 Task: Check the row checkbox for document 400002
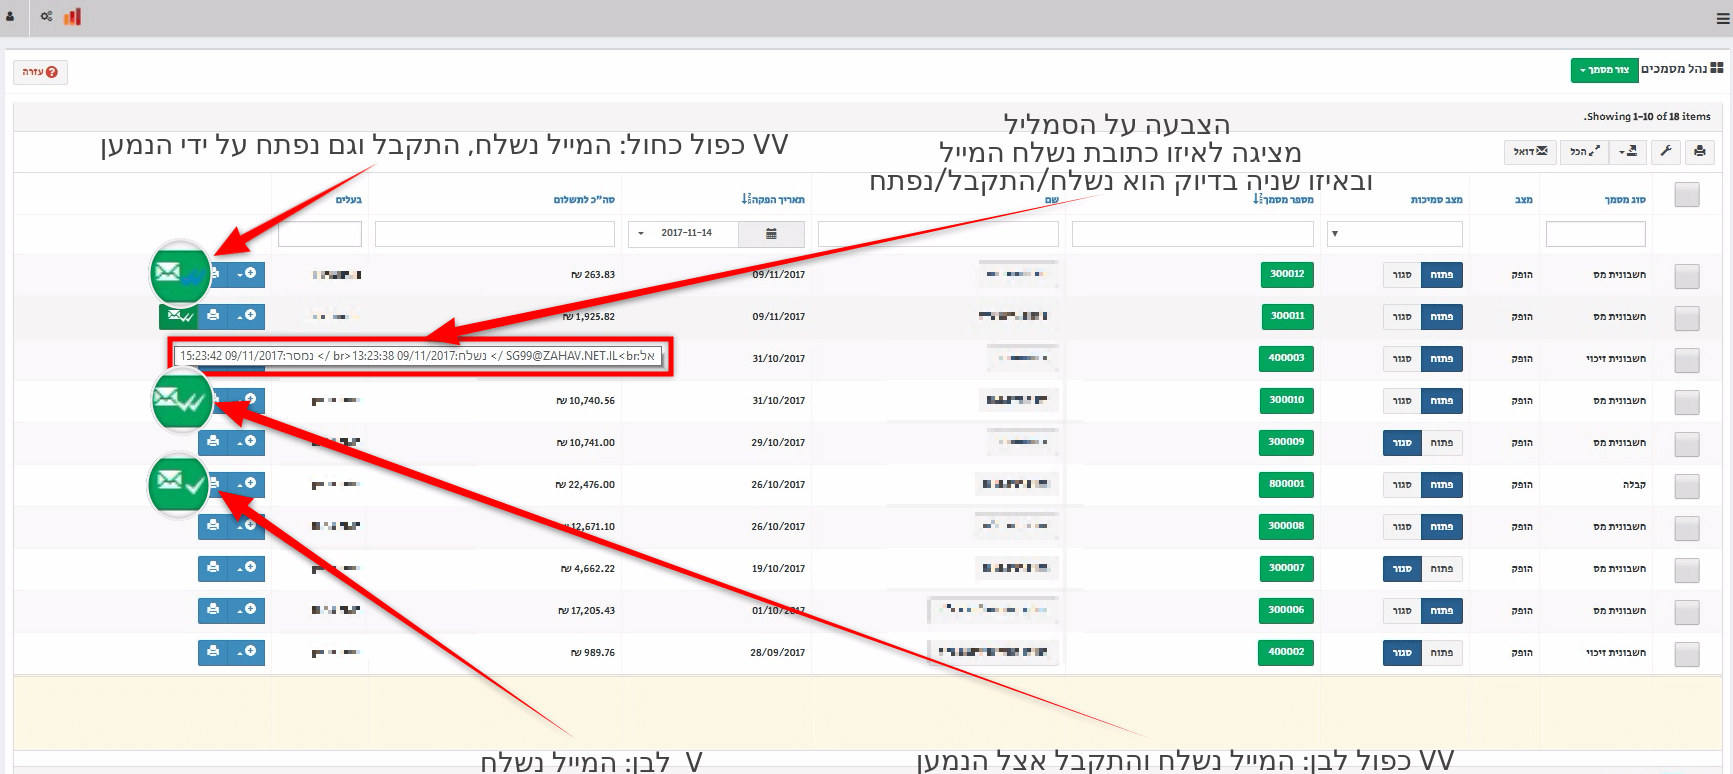coord(1687,654)
